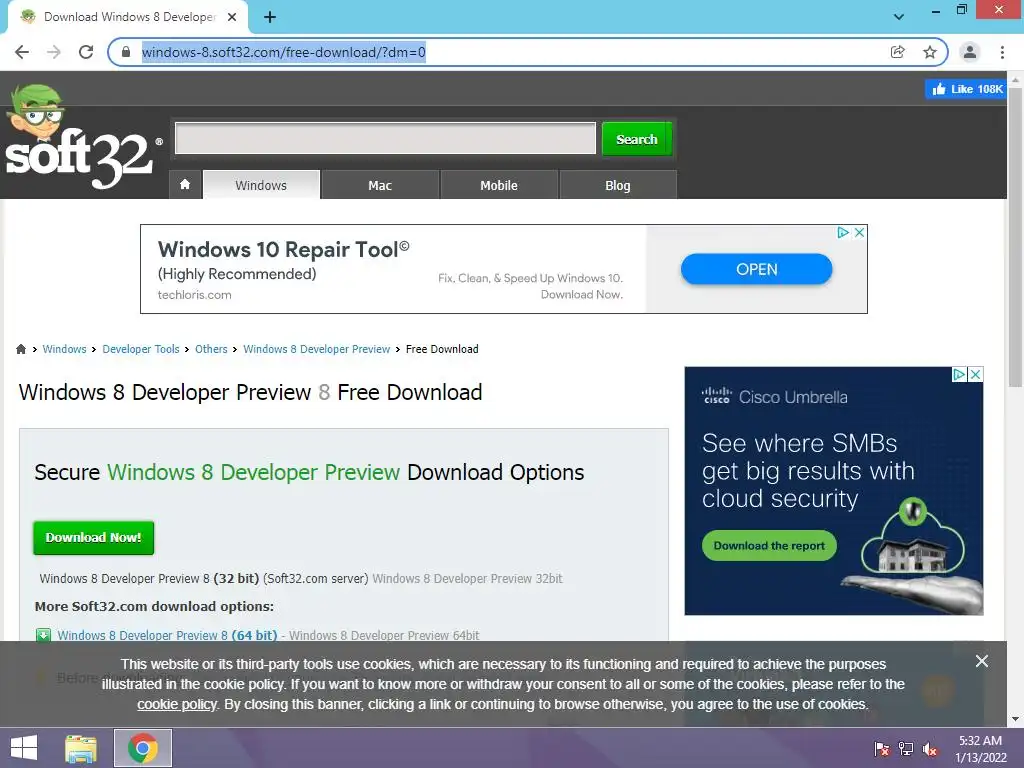The image size is (1024, 768).
Task: Click the page vertical scrollbar thumb
Action: coord(1015,238)
